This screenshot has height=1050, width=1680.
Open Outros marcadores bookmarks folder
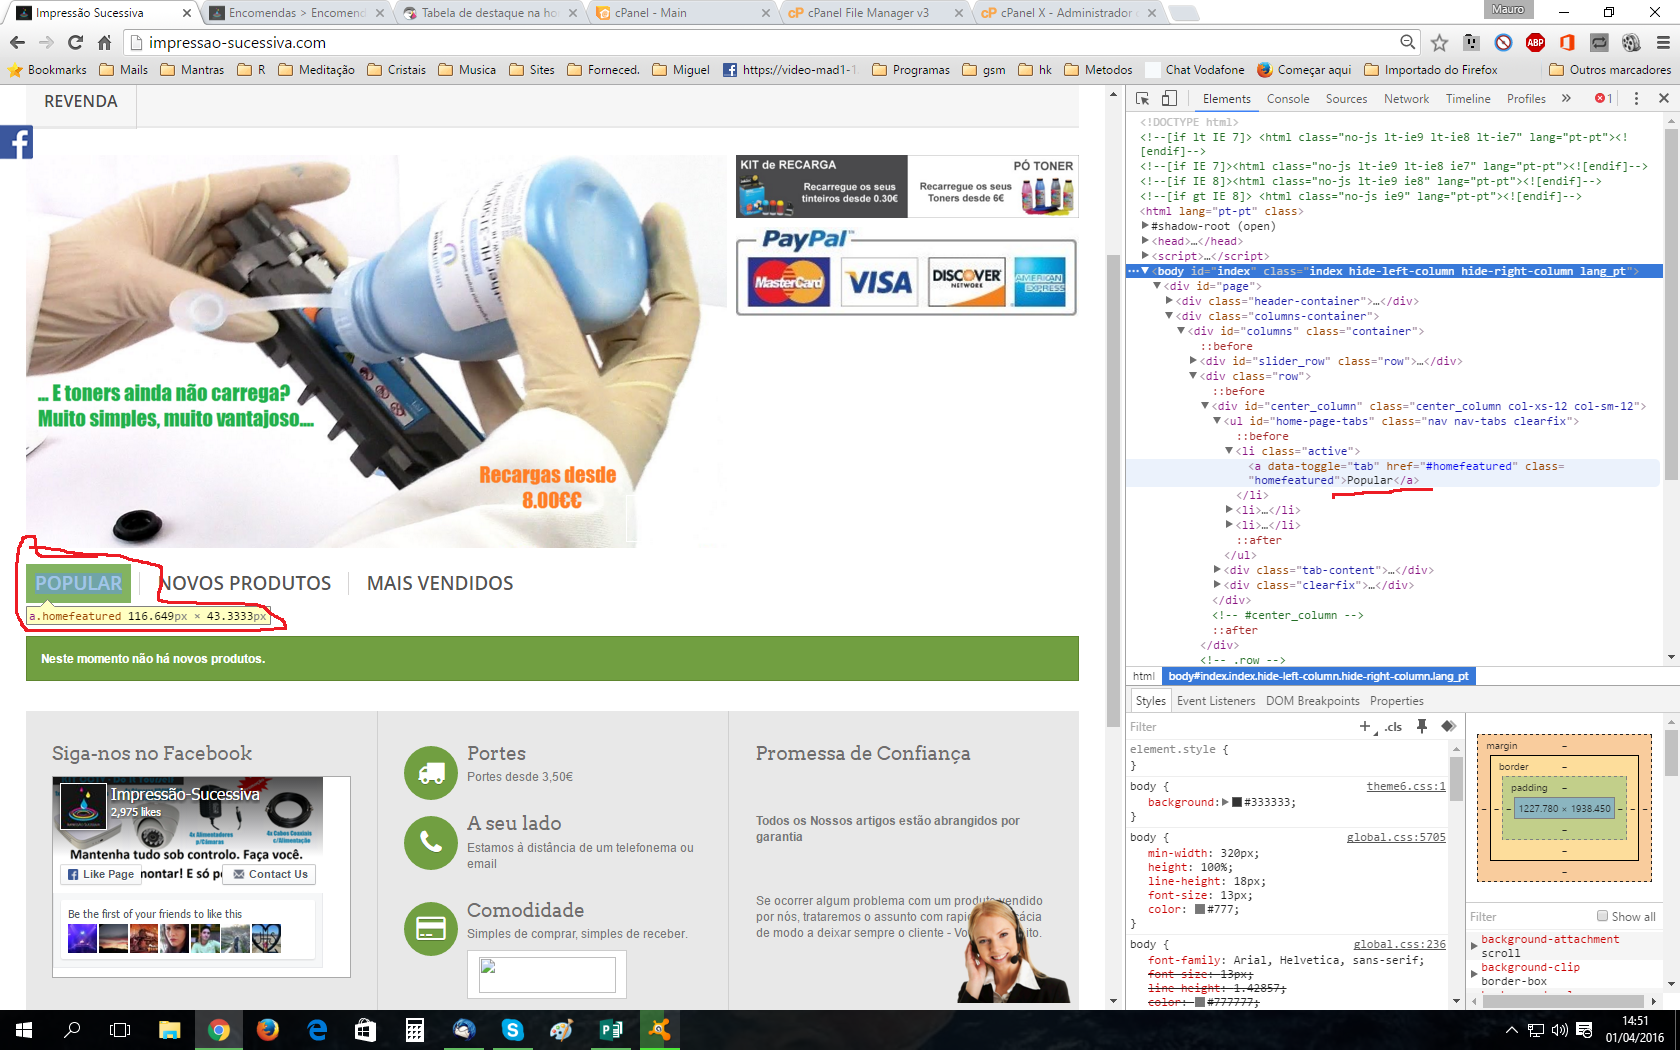(x=1610, y=70)
